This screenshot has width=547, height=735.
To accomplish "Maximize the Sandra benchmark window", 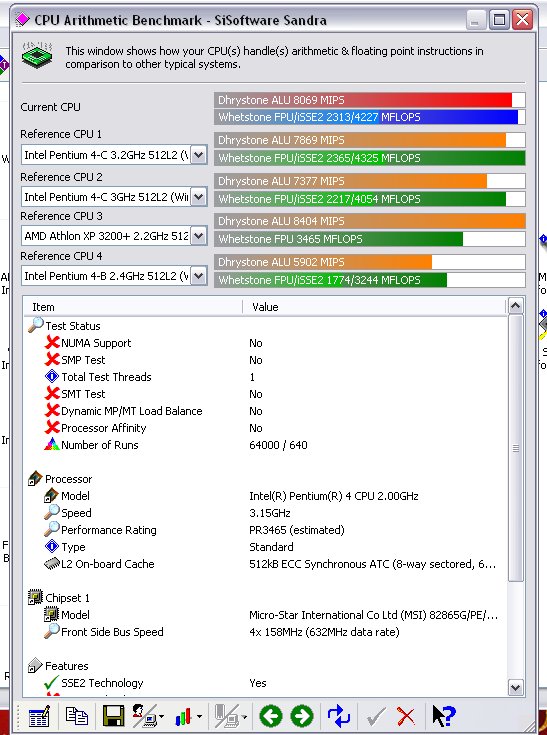I will click(500, 20).
